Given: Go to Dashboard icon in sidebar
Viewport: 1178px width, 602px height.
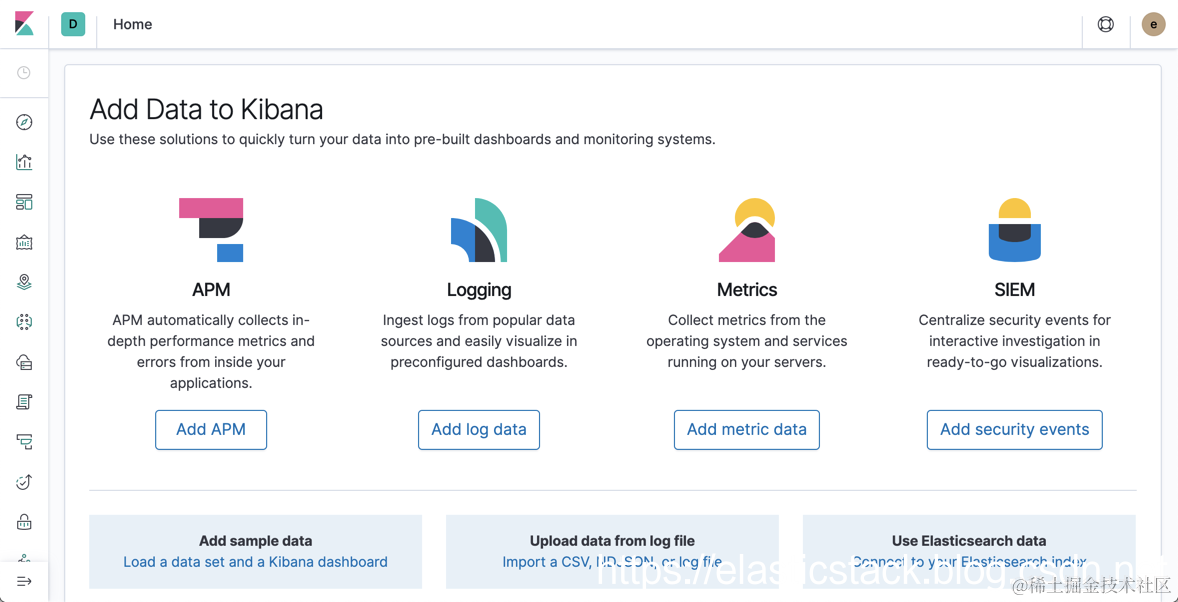Looking at the screenshot, I should click(24, 202).
